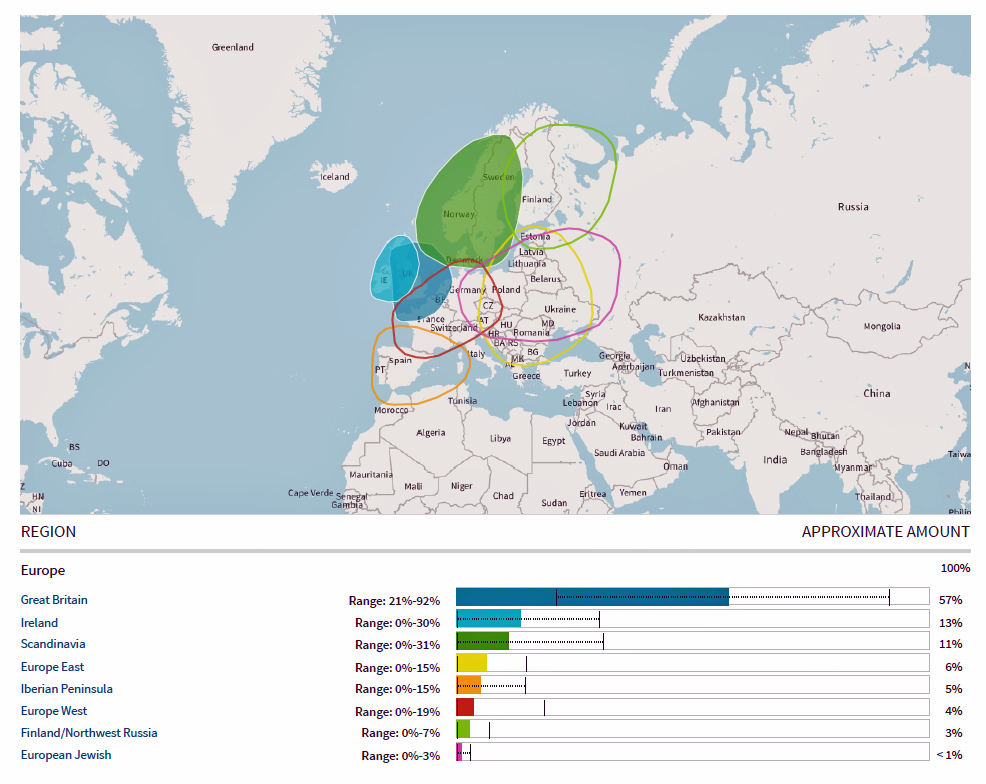Click the Greenland label on the map

coord(233,47)
